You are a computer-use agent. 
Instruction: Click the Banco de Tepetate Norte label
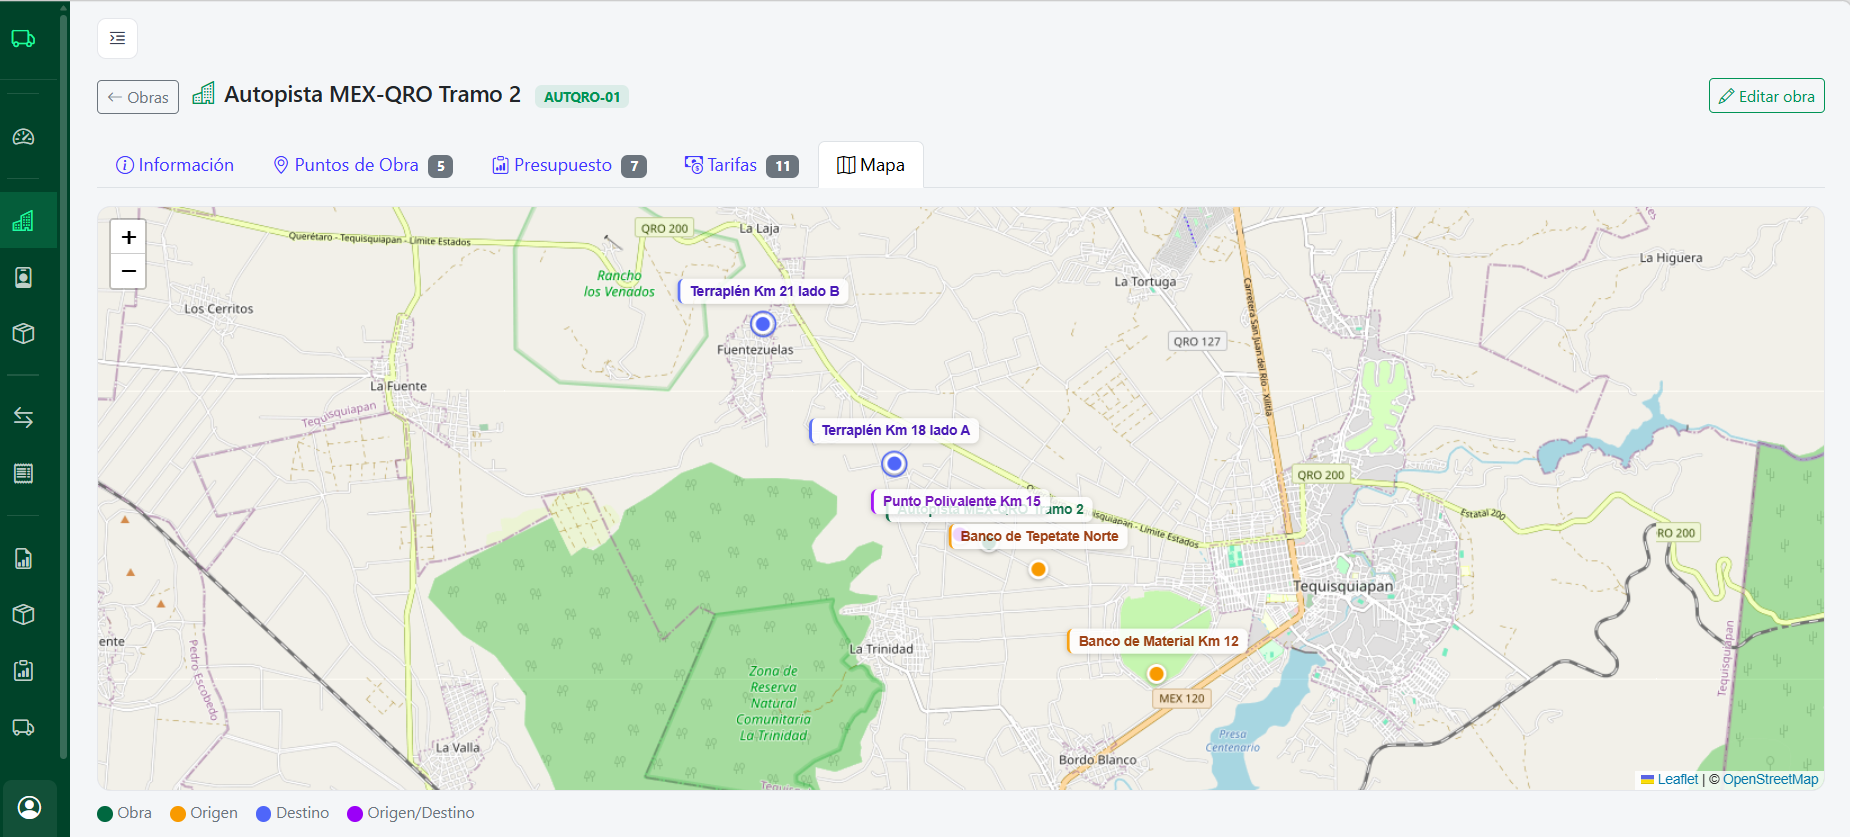coord(1039,536)
